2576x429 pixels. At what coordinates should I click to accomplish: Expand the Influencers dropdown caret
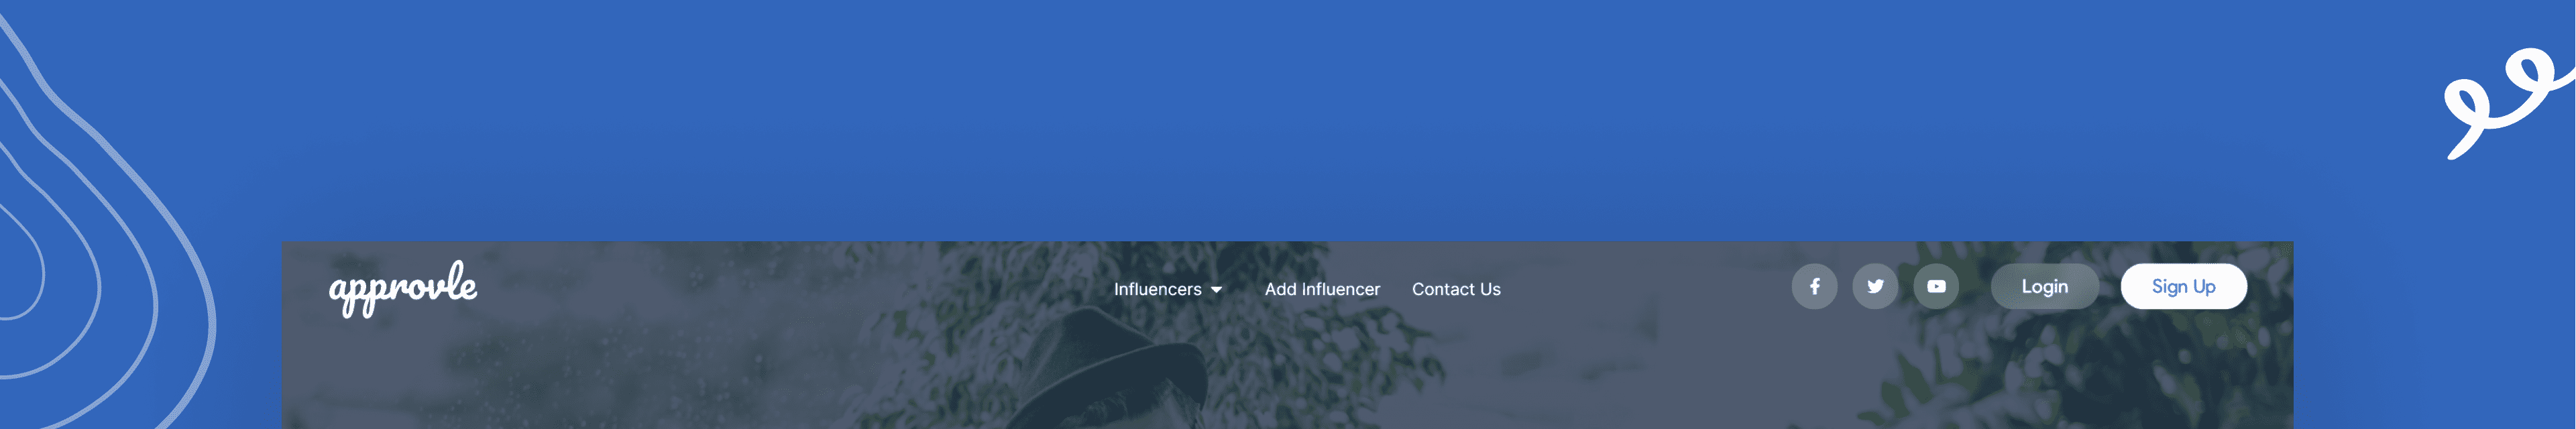[1216, 290]
